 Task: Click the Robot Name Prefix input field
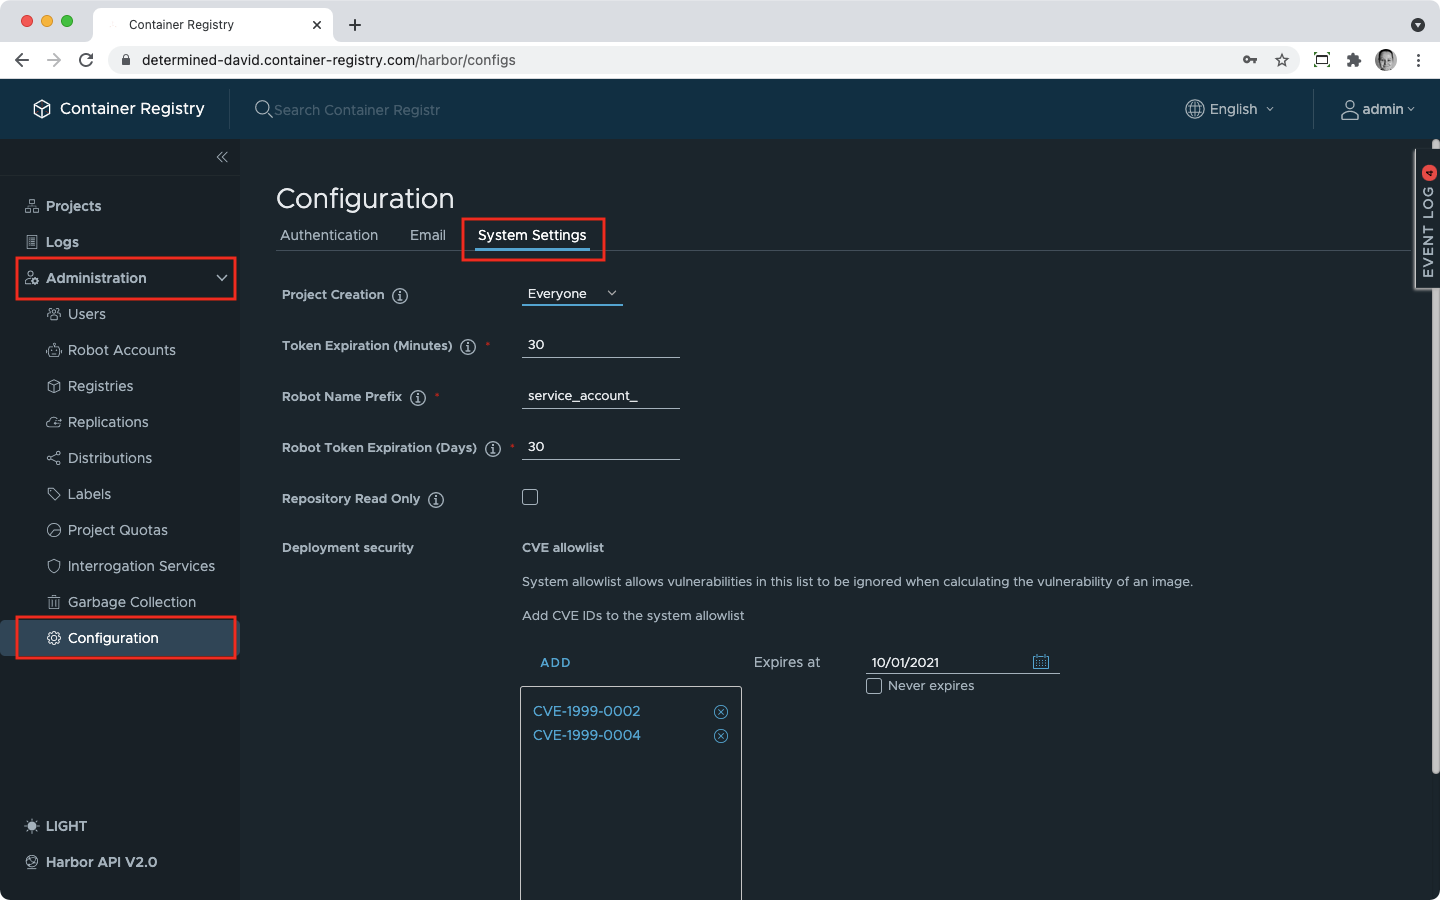point(601,396)
